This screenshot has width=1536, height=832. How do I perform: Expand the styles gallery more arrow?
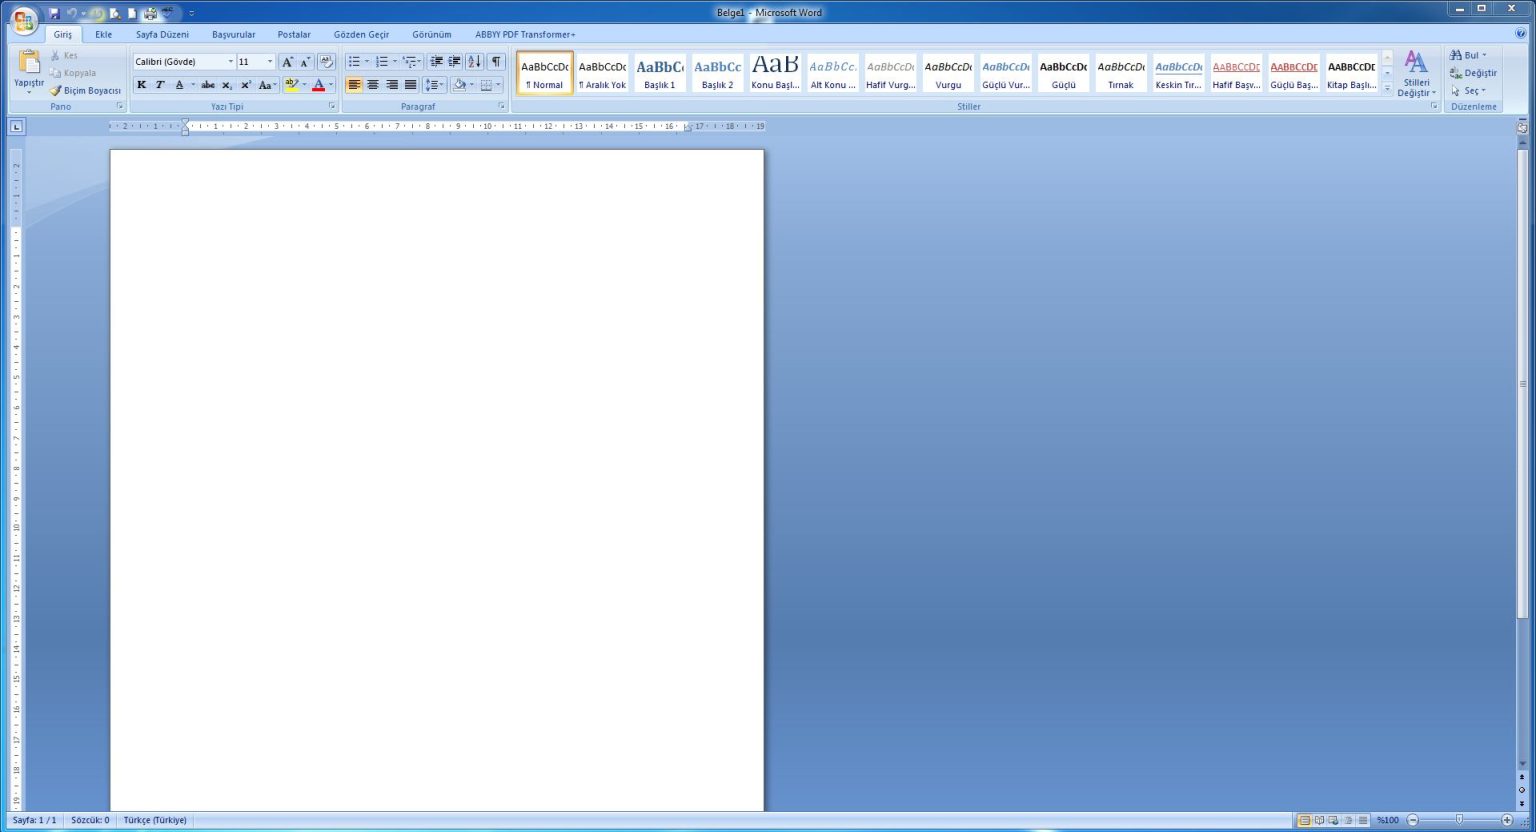1387,89
